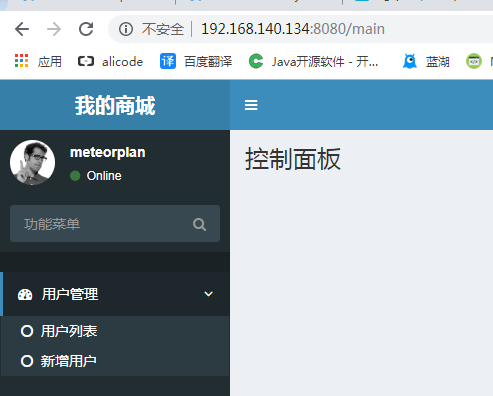Click the browser forward arrow
Image resolution: width=493 pixels, height=396 pixels.
(x=54, y=29)
